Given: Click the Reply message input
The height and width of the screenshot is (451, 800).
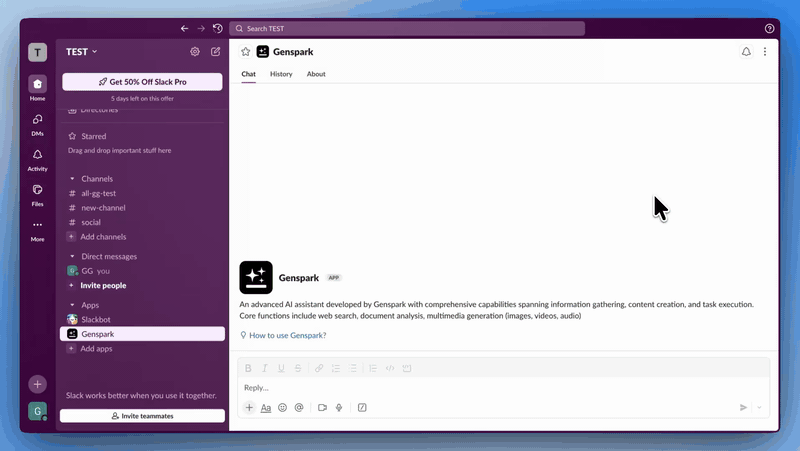Looking at the screenshot, I should coord(504,388).
